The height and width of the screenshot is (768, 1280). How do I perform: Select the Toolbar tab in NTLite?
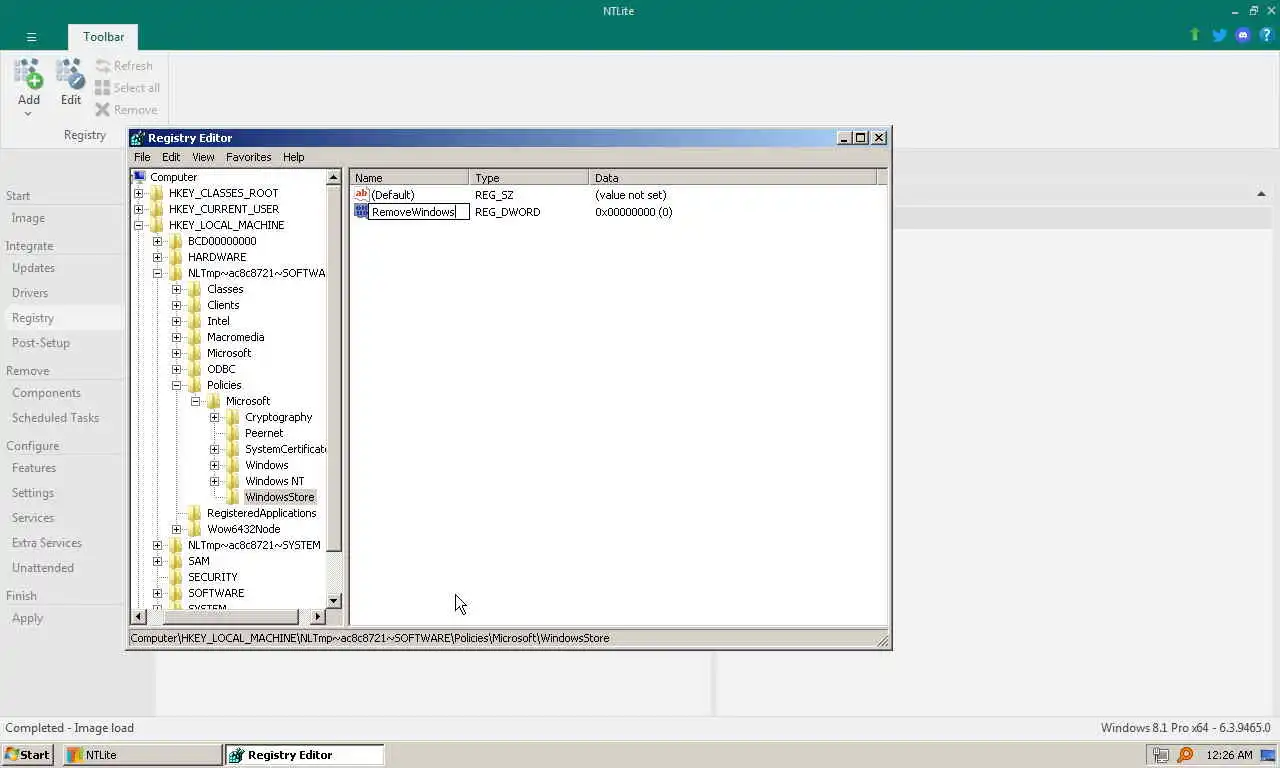pos(103,37)
